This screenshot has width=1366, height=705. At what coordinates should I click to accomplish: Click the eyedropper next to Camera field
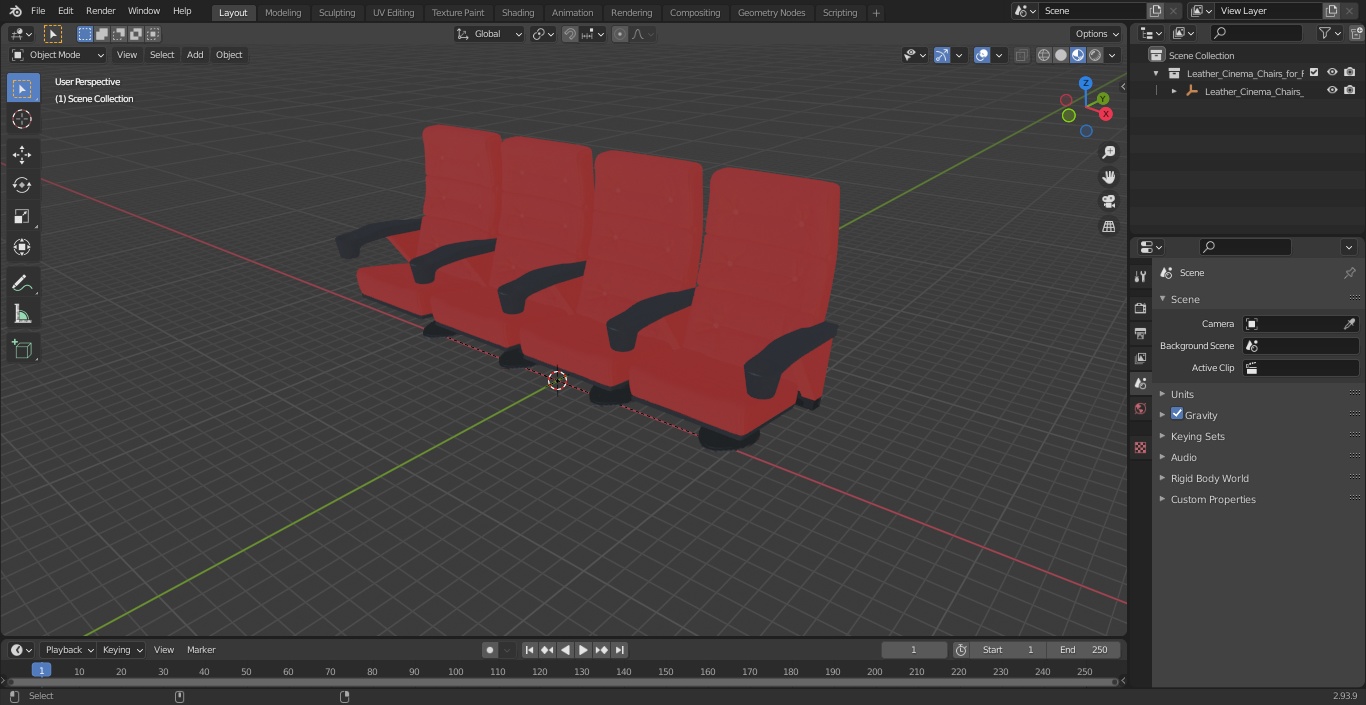pyautogui.click(x=1349, y=324)
